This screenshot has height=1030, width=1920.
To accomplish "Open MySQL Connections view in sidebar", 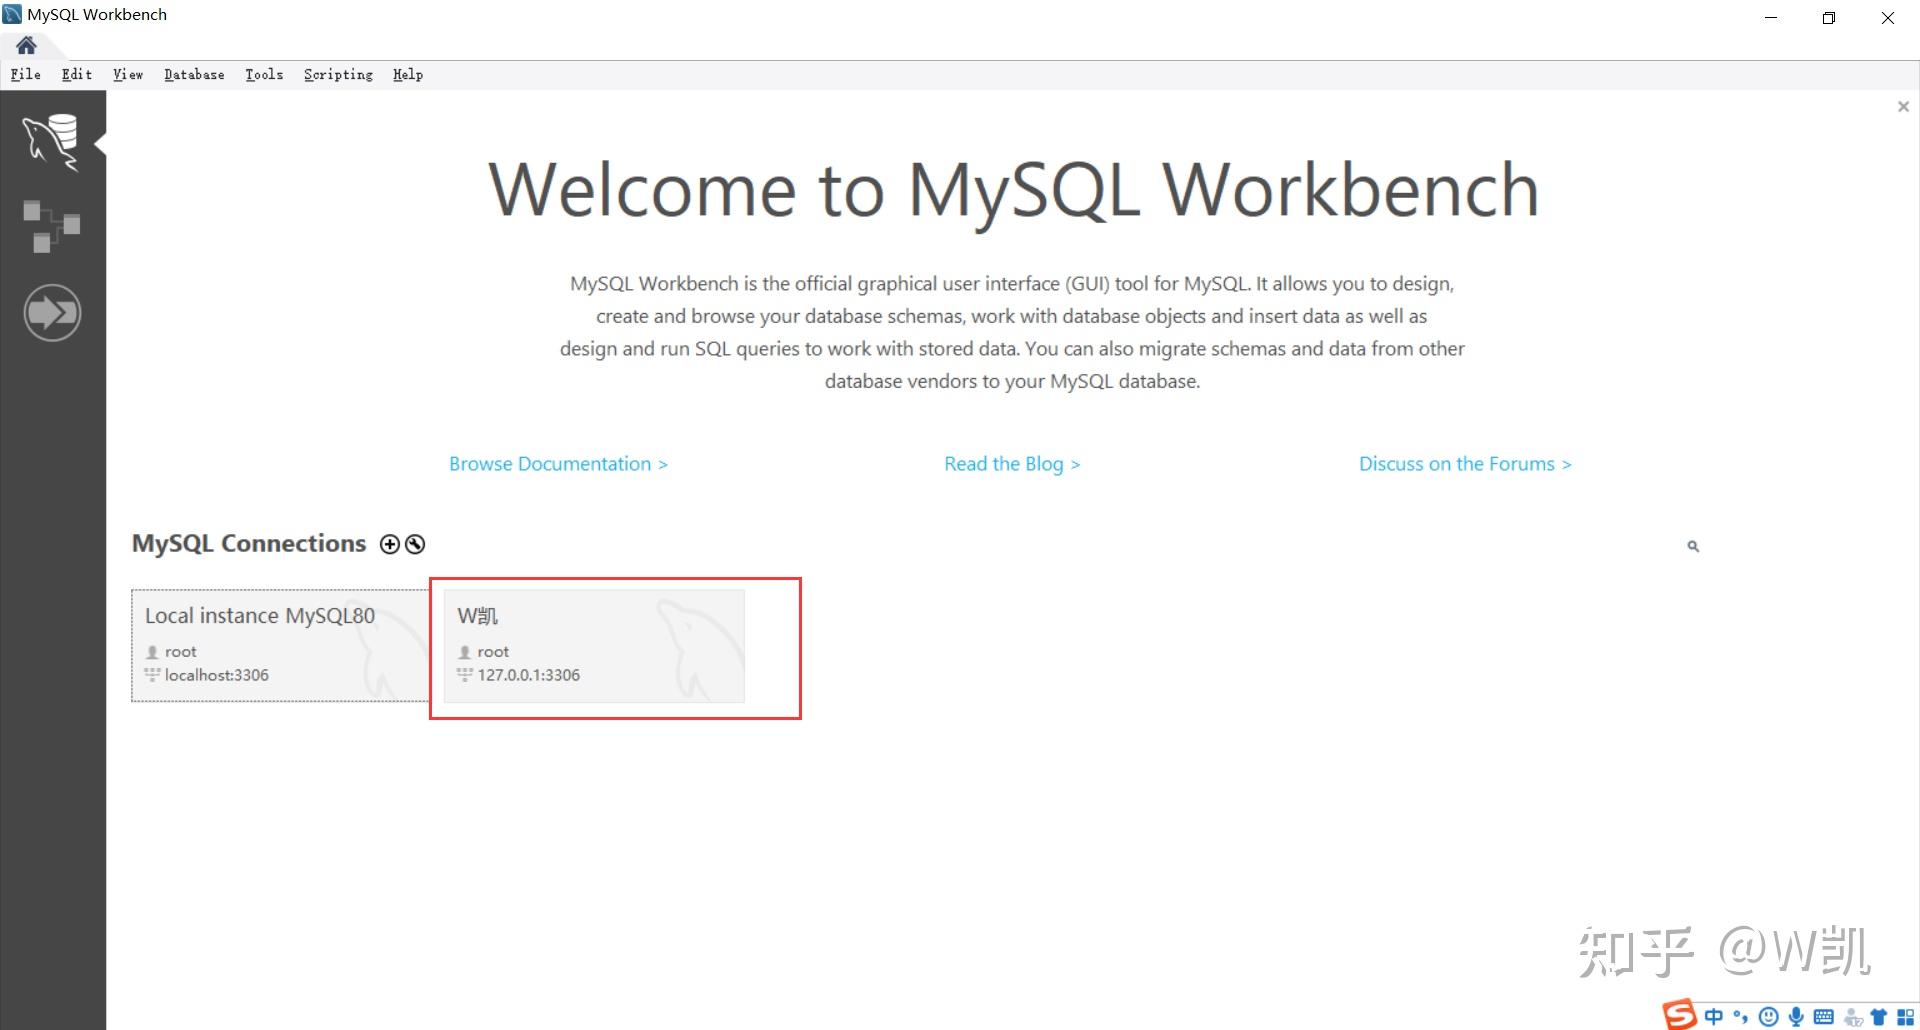I will click(51, 142).
